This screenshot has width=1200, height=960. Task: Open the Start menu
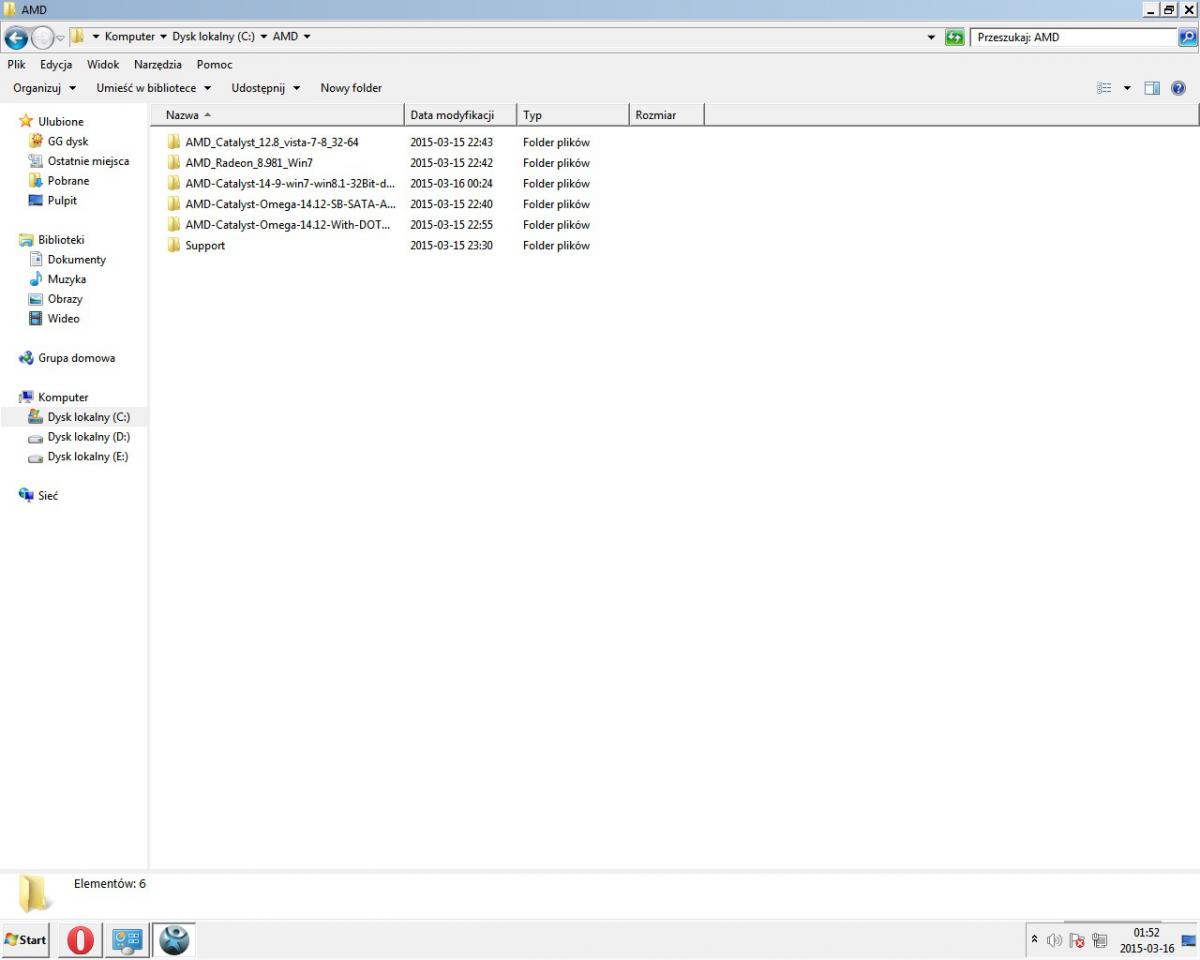26,939
